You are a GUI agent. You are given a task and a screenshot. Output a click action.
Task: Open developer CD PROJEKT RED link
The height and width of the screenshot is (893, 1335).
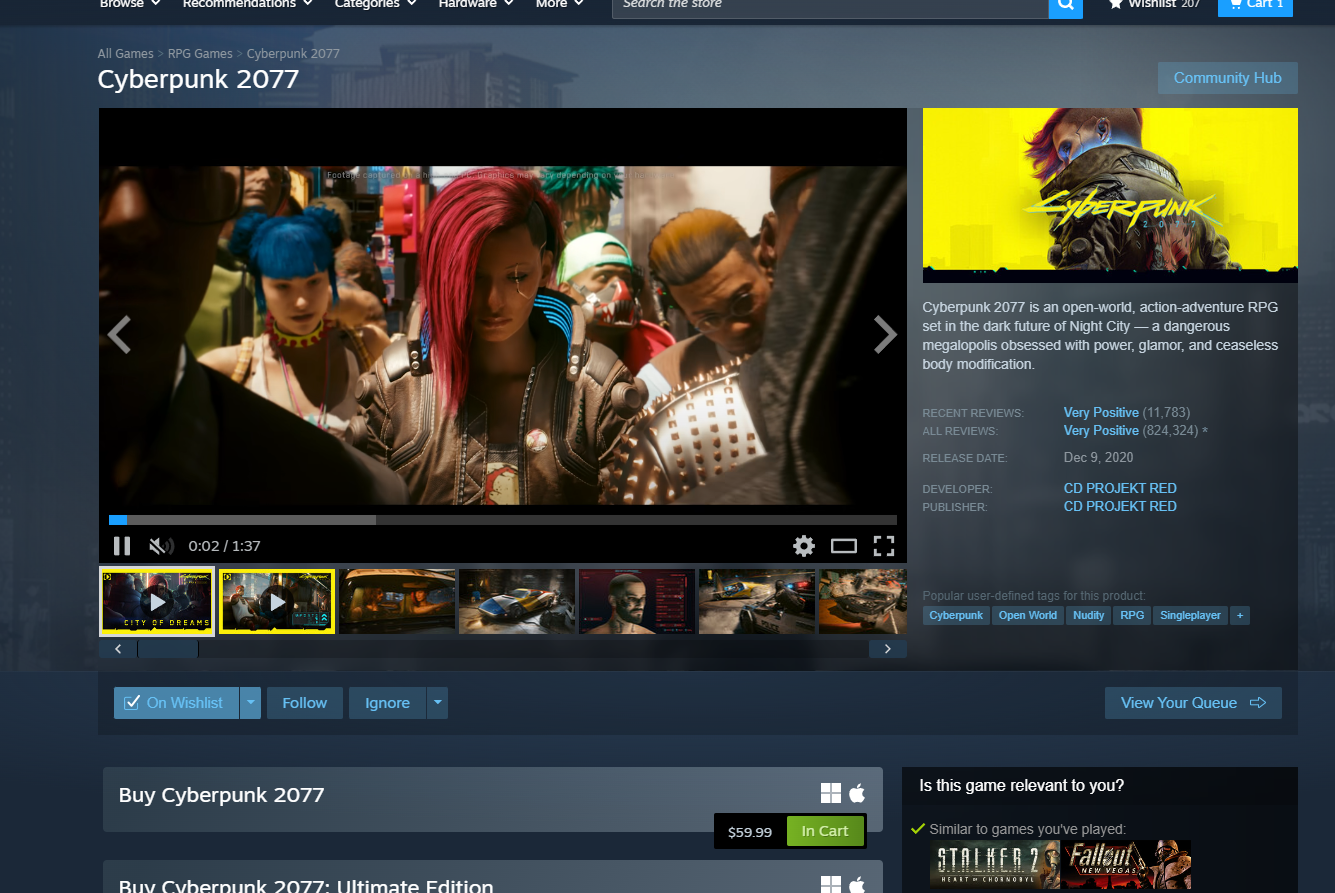click(1120, 488)
